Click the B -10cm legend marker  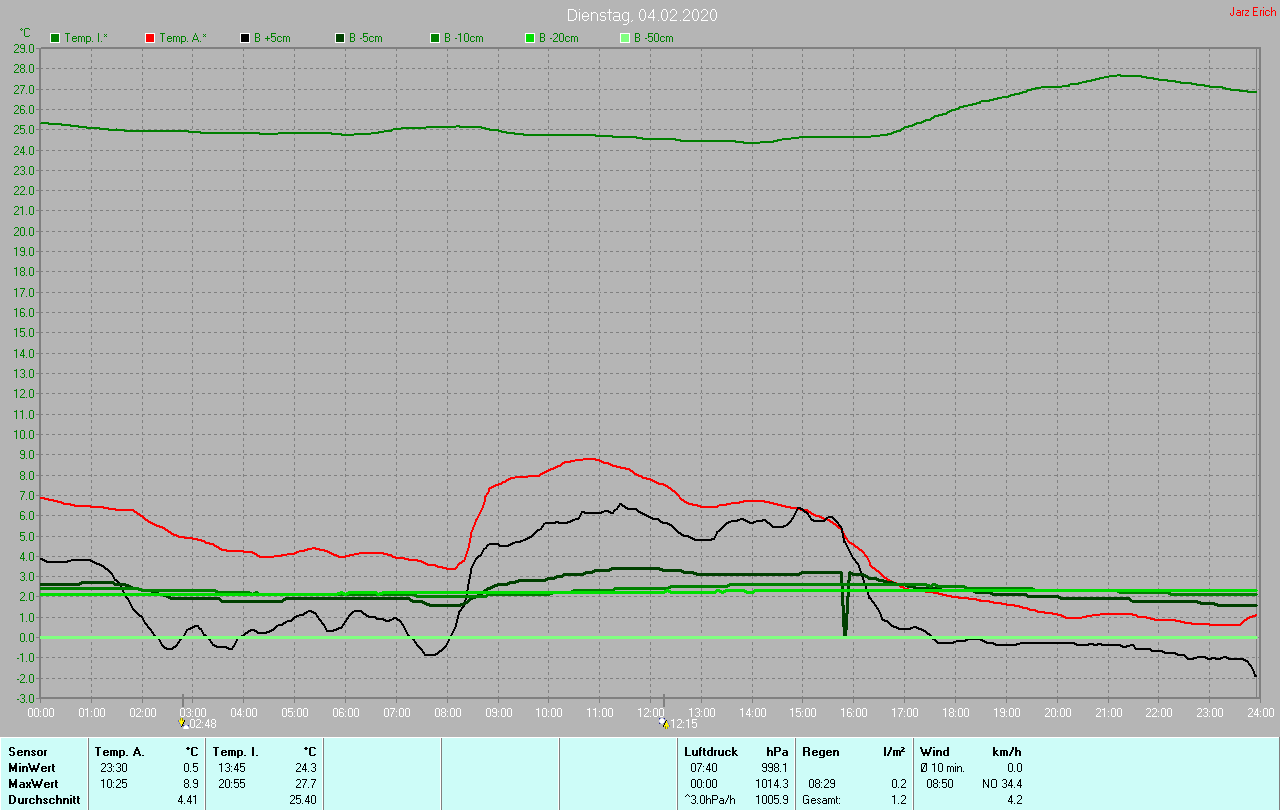click(435, 38)
